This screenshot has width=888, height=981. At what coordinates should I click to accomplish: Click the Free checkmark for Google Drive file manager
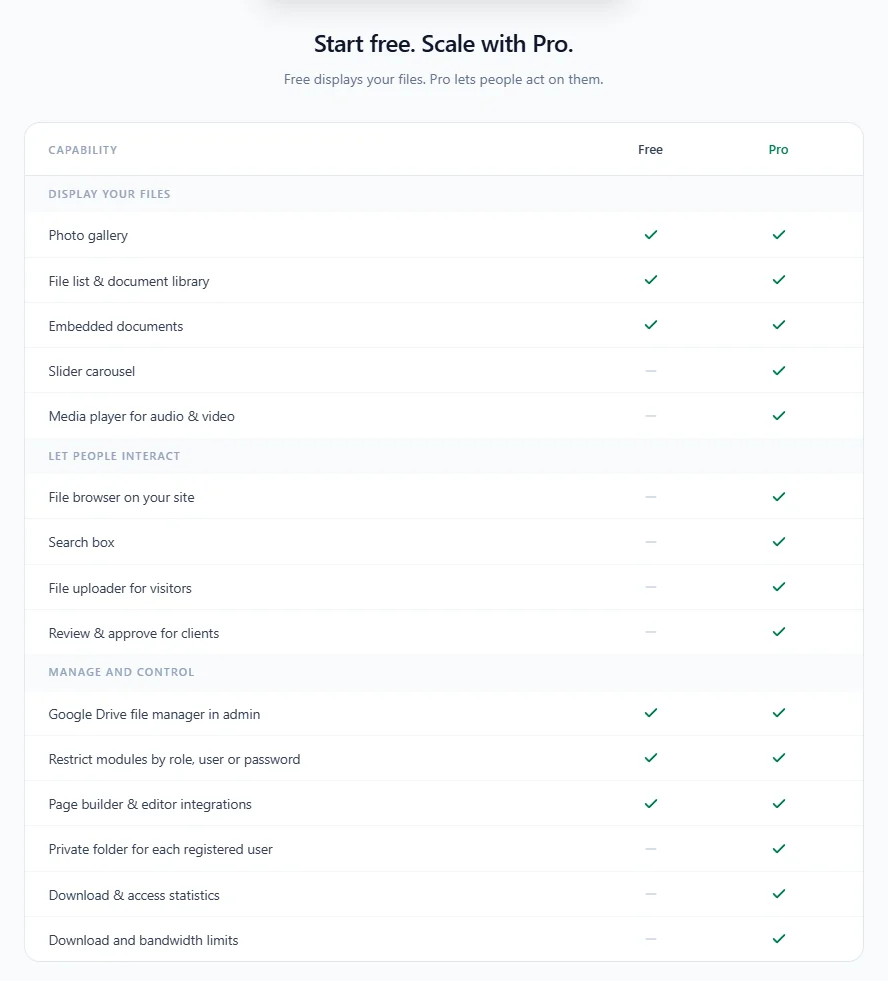(651, 713)
